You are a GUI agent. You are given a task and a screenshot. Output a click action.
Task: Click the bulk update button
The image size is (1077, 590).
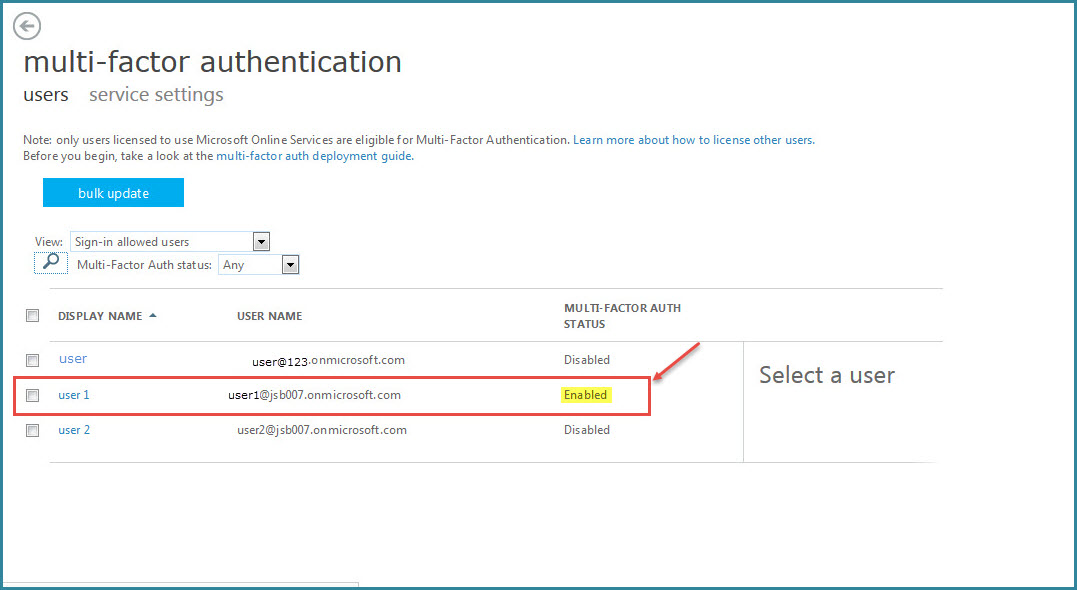[113, 192]
